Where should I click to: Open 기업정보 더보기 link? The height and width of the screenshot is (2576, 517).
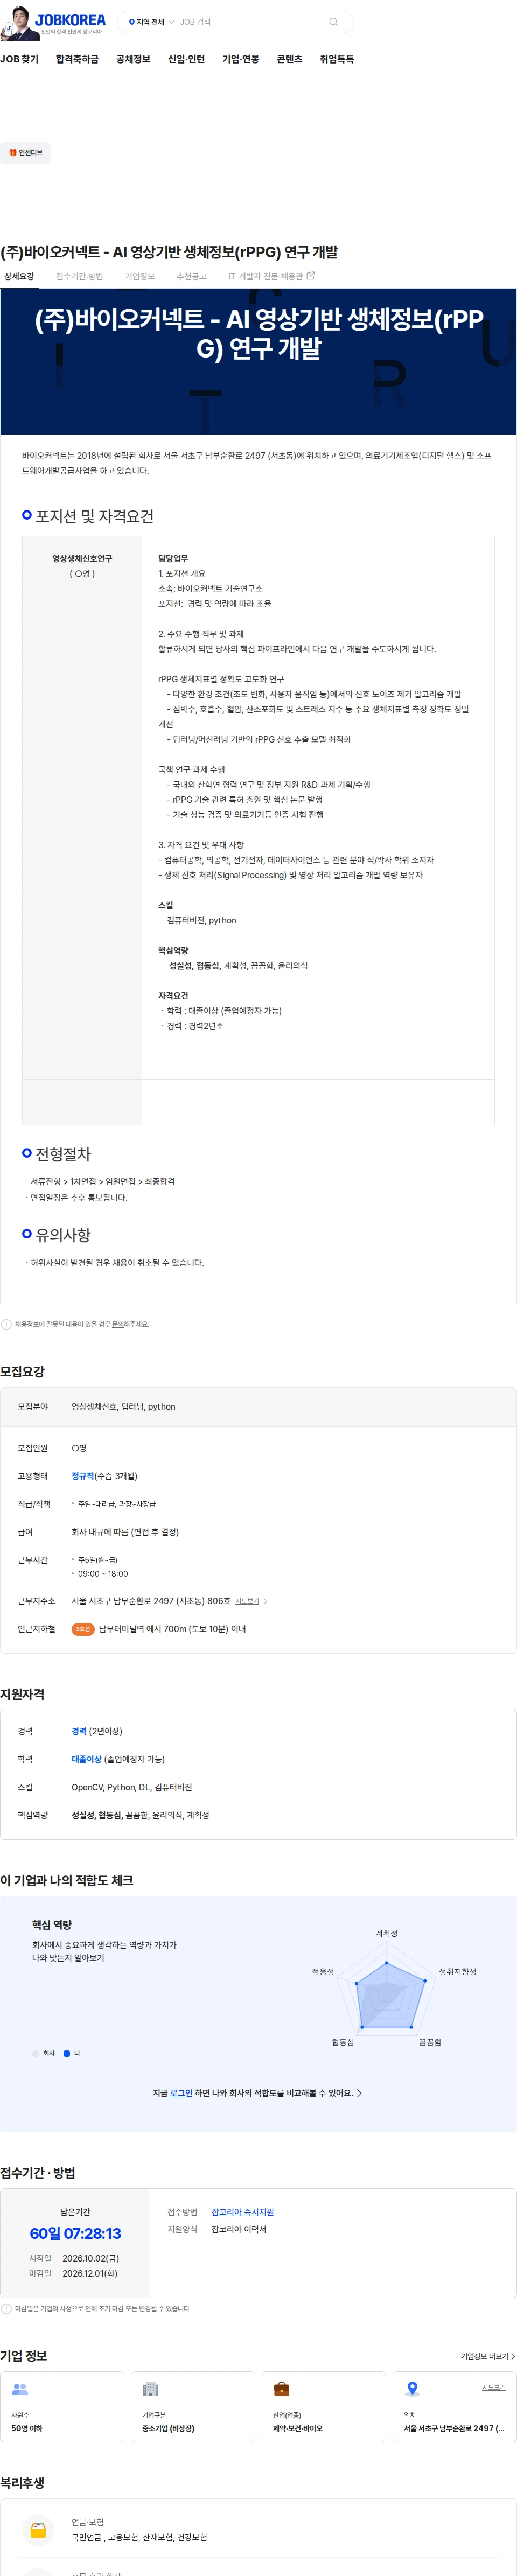click(x=488, y=2356)
